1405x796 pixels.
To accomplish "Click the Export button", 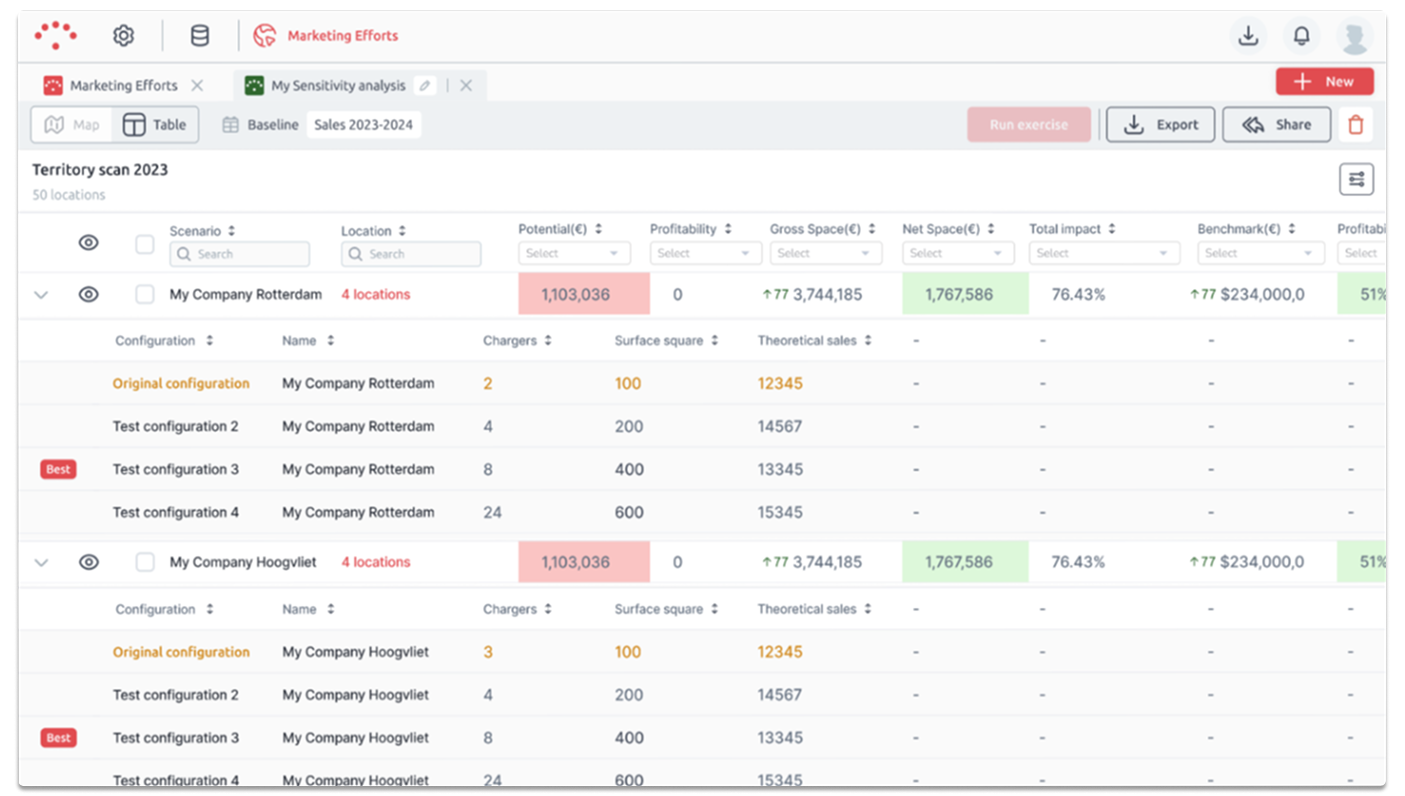I will tap(1160, 125).
